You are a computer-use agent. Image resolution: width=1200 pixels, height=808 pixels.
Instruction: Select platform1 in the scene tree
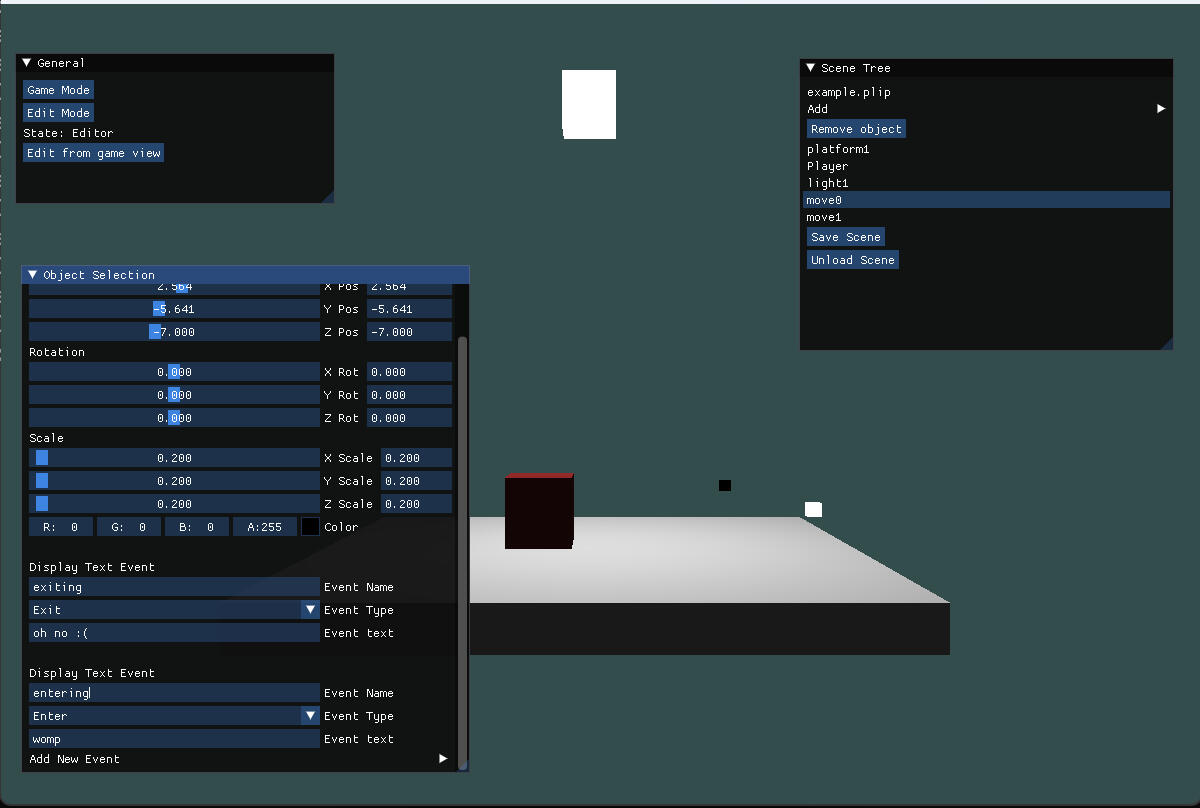coord(838,149)
